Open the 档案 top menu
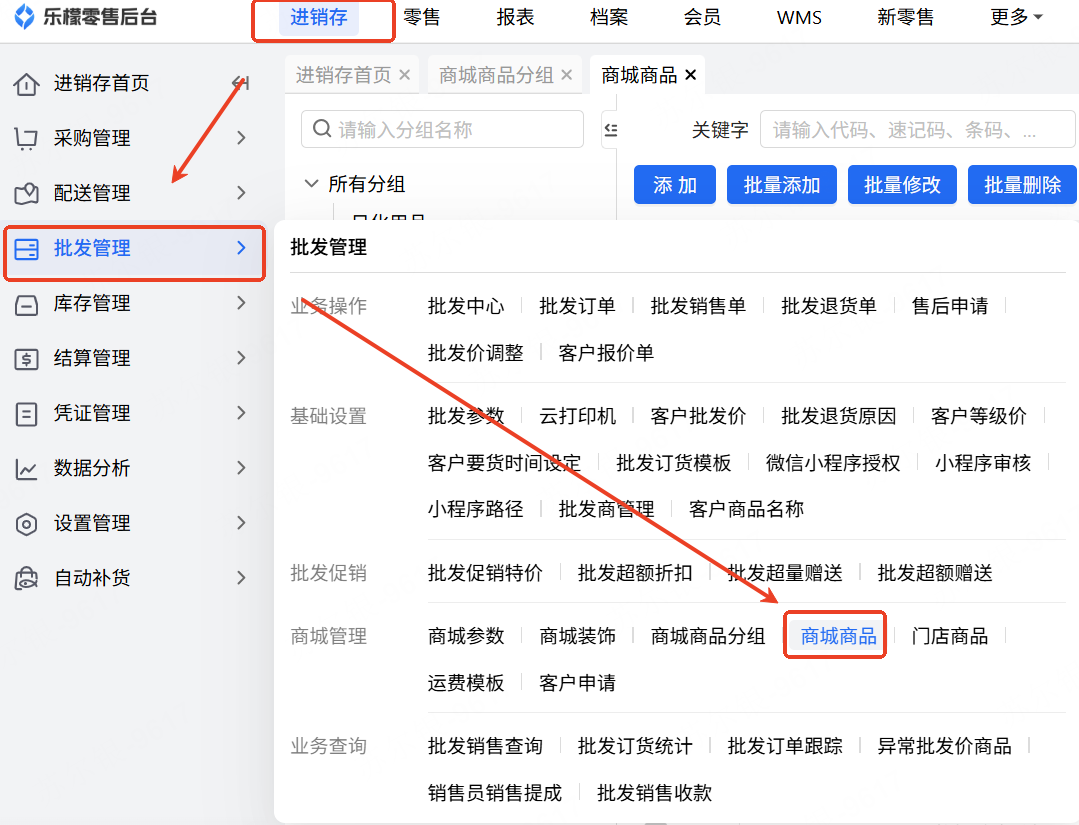 point(609,17)
